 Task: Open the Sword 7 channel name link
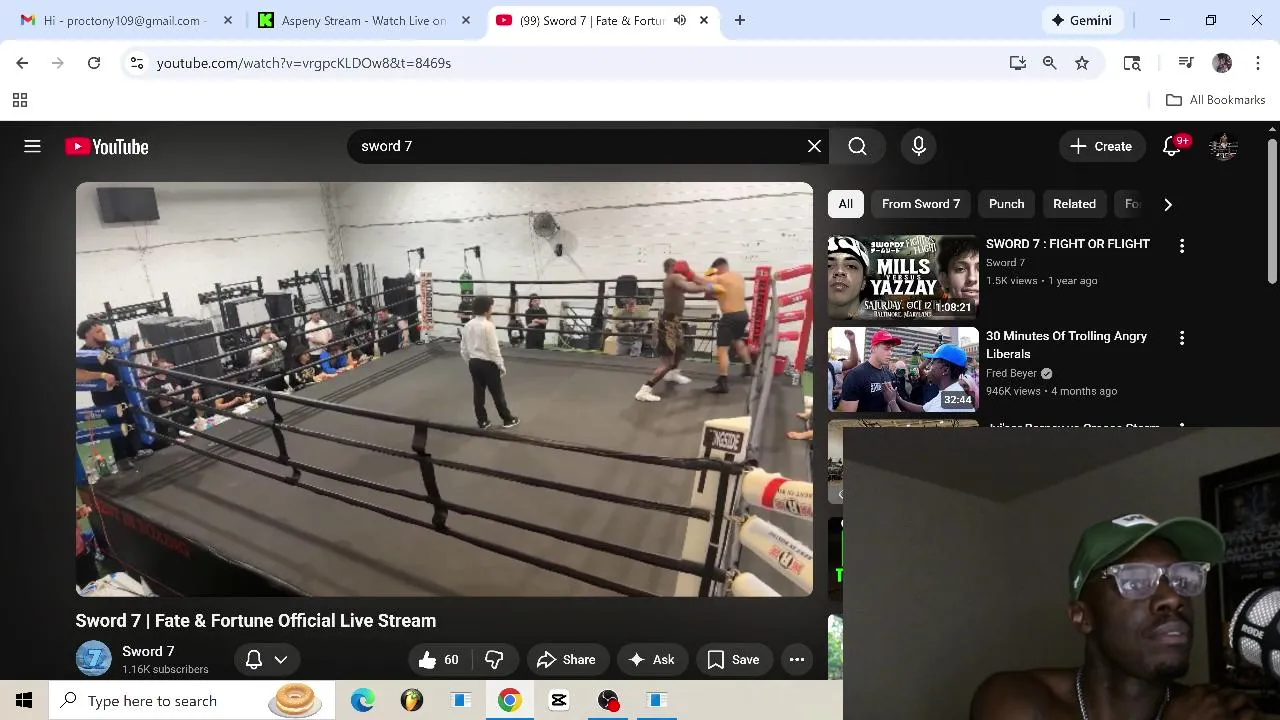148,651
